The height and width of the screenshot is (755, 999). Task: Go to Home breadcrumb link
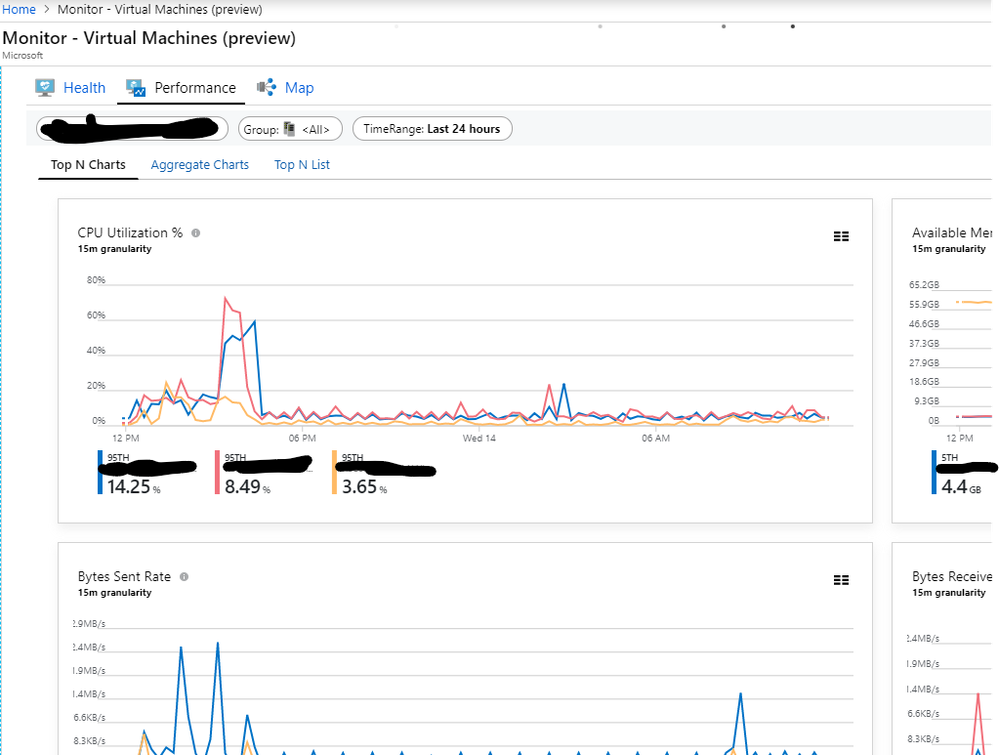tap(19, 10)
